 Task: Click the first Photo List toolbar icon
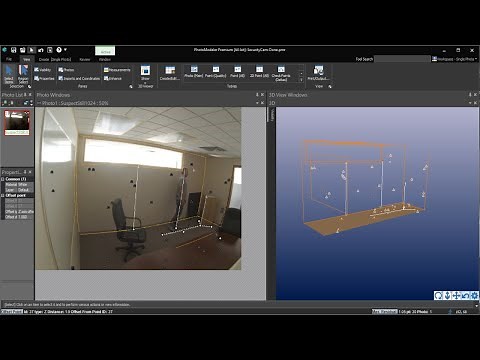[5, 103]
